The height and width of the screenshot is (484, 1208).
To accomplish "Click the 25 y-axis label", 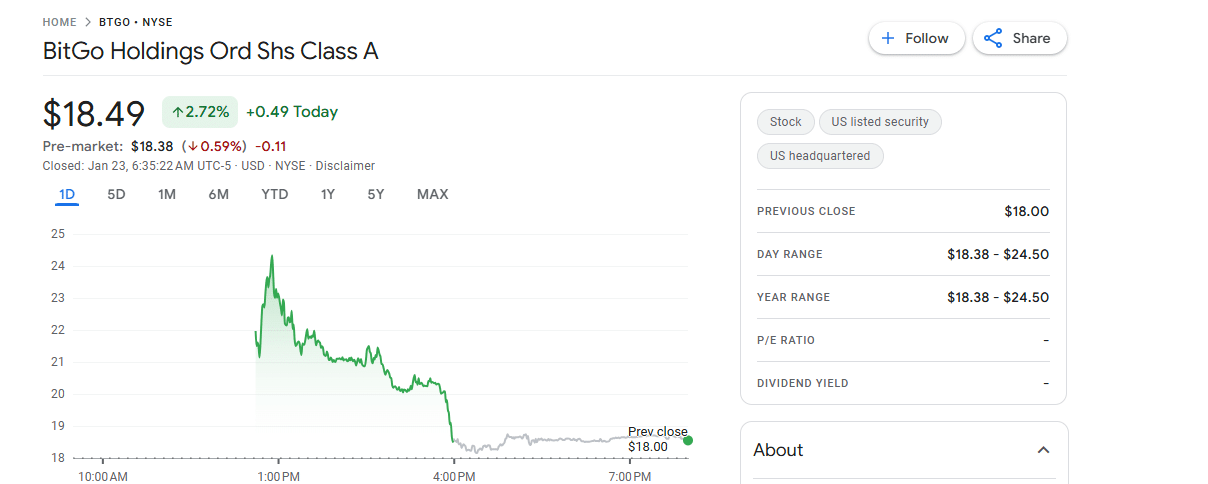I will coord(57,234).
